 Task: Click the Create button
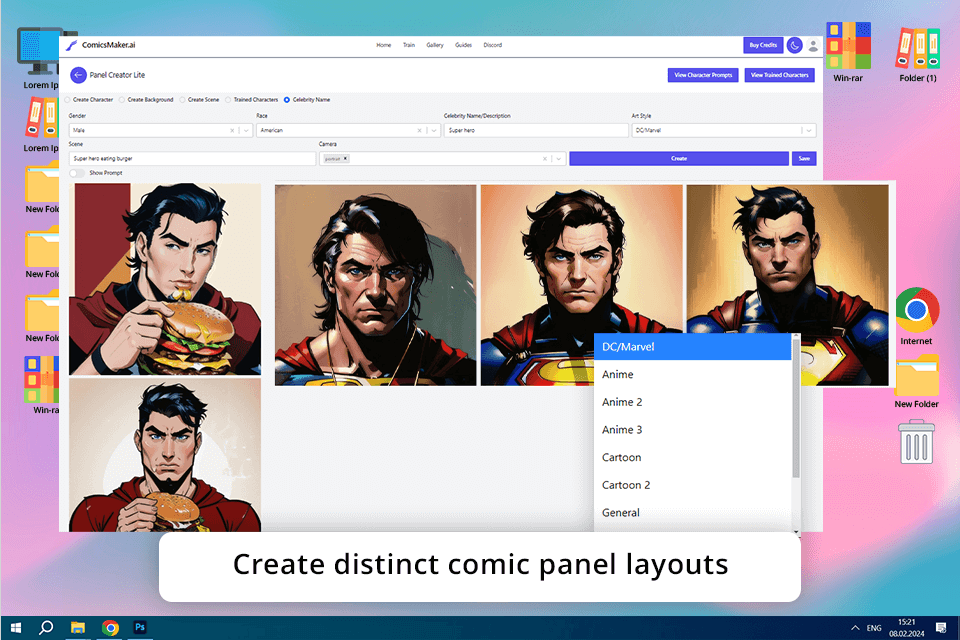point(679,159)
